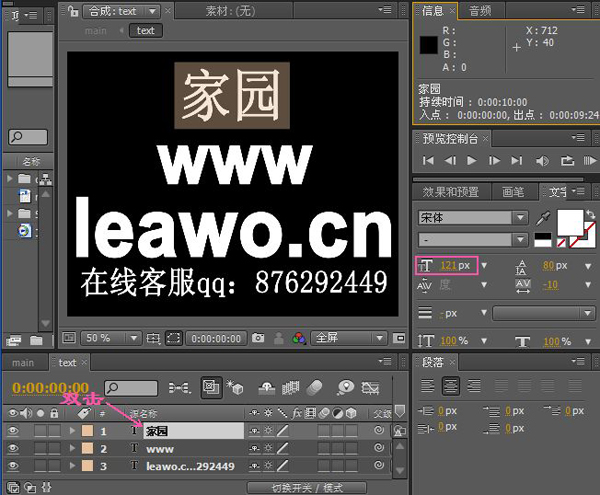Toggle solo switch for layer 1 家园
600x495 pixels.
click(x=40, y=431)
